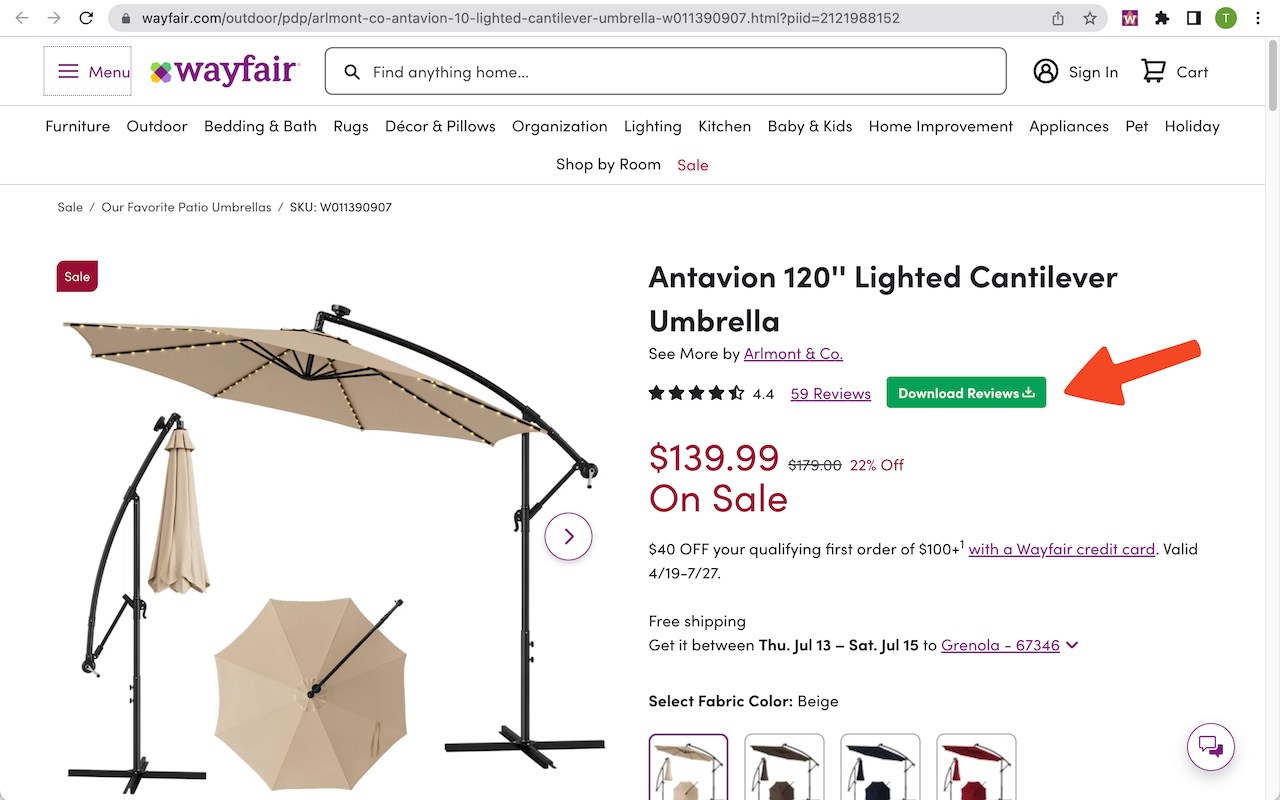Open the Cart icon

[1153, 71]
